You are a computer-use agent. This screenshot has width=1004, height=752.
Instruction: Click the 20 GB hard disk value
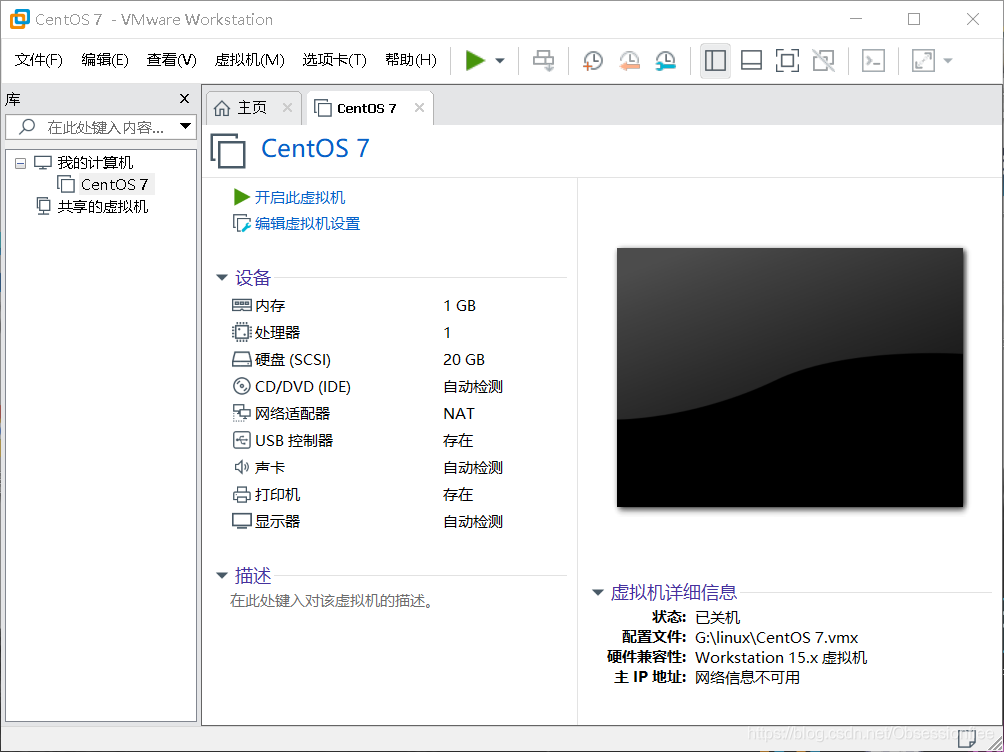464,359
